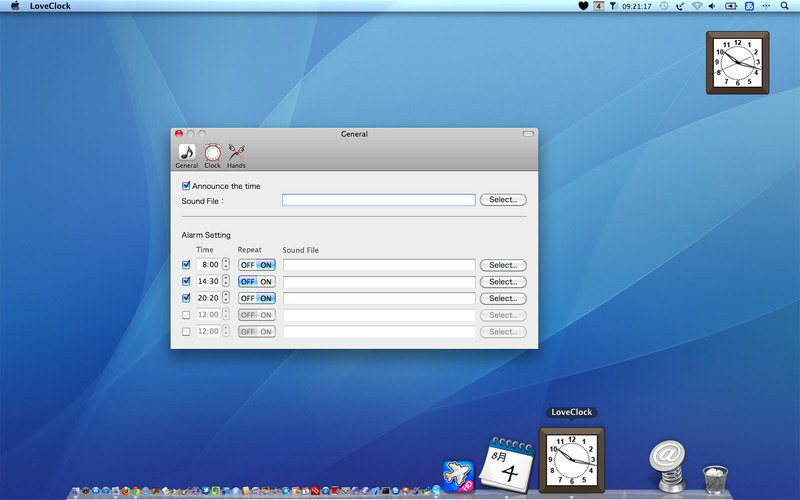
Task: Switch to the Clock preferences pane
Action: [x=212, y=156]
